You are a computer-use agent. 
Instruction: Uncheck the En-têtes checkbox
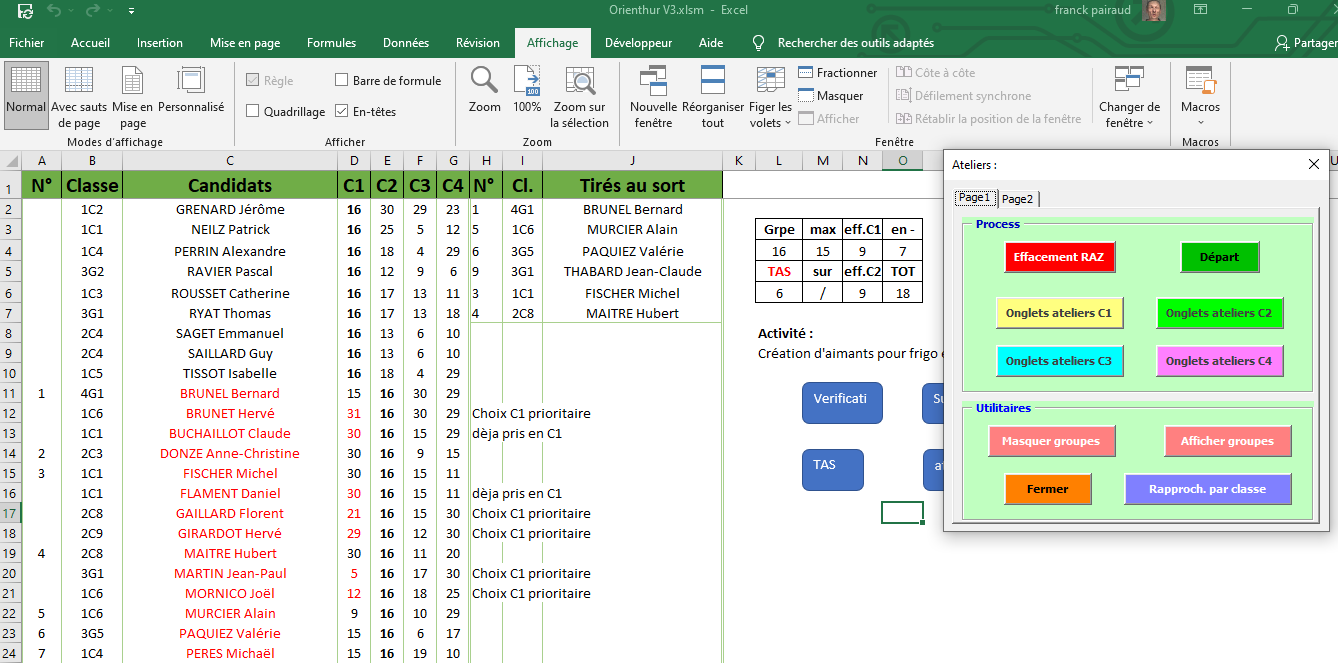click(x=342, y=112)
